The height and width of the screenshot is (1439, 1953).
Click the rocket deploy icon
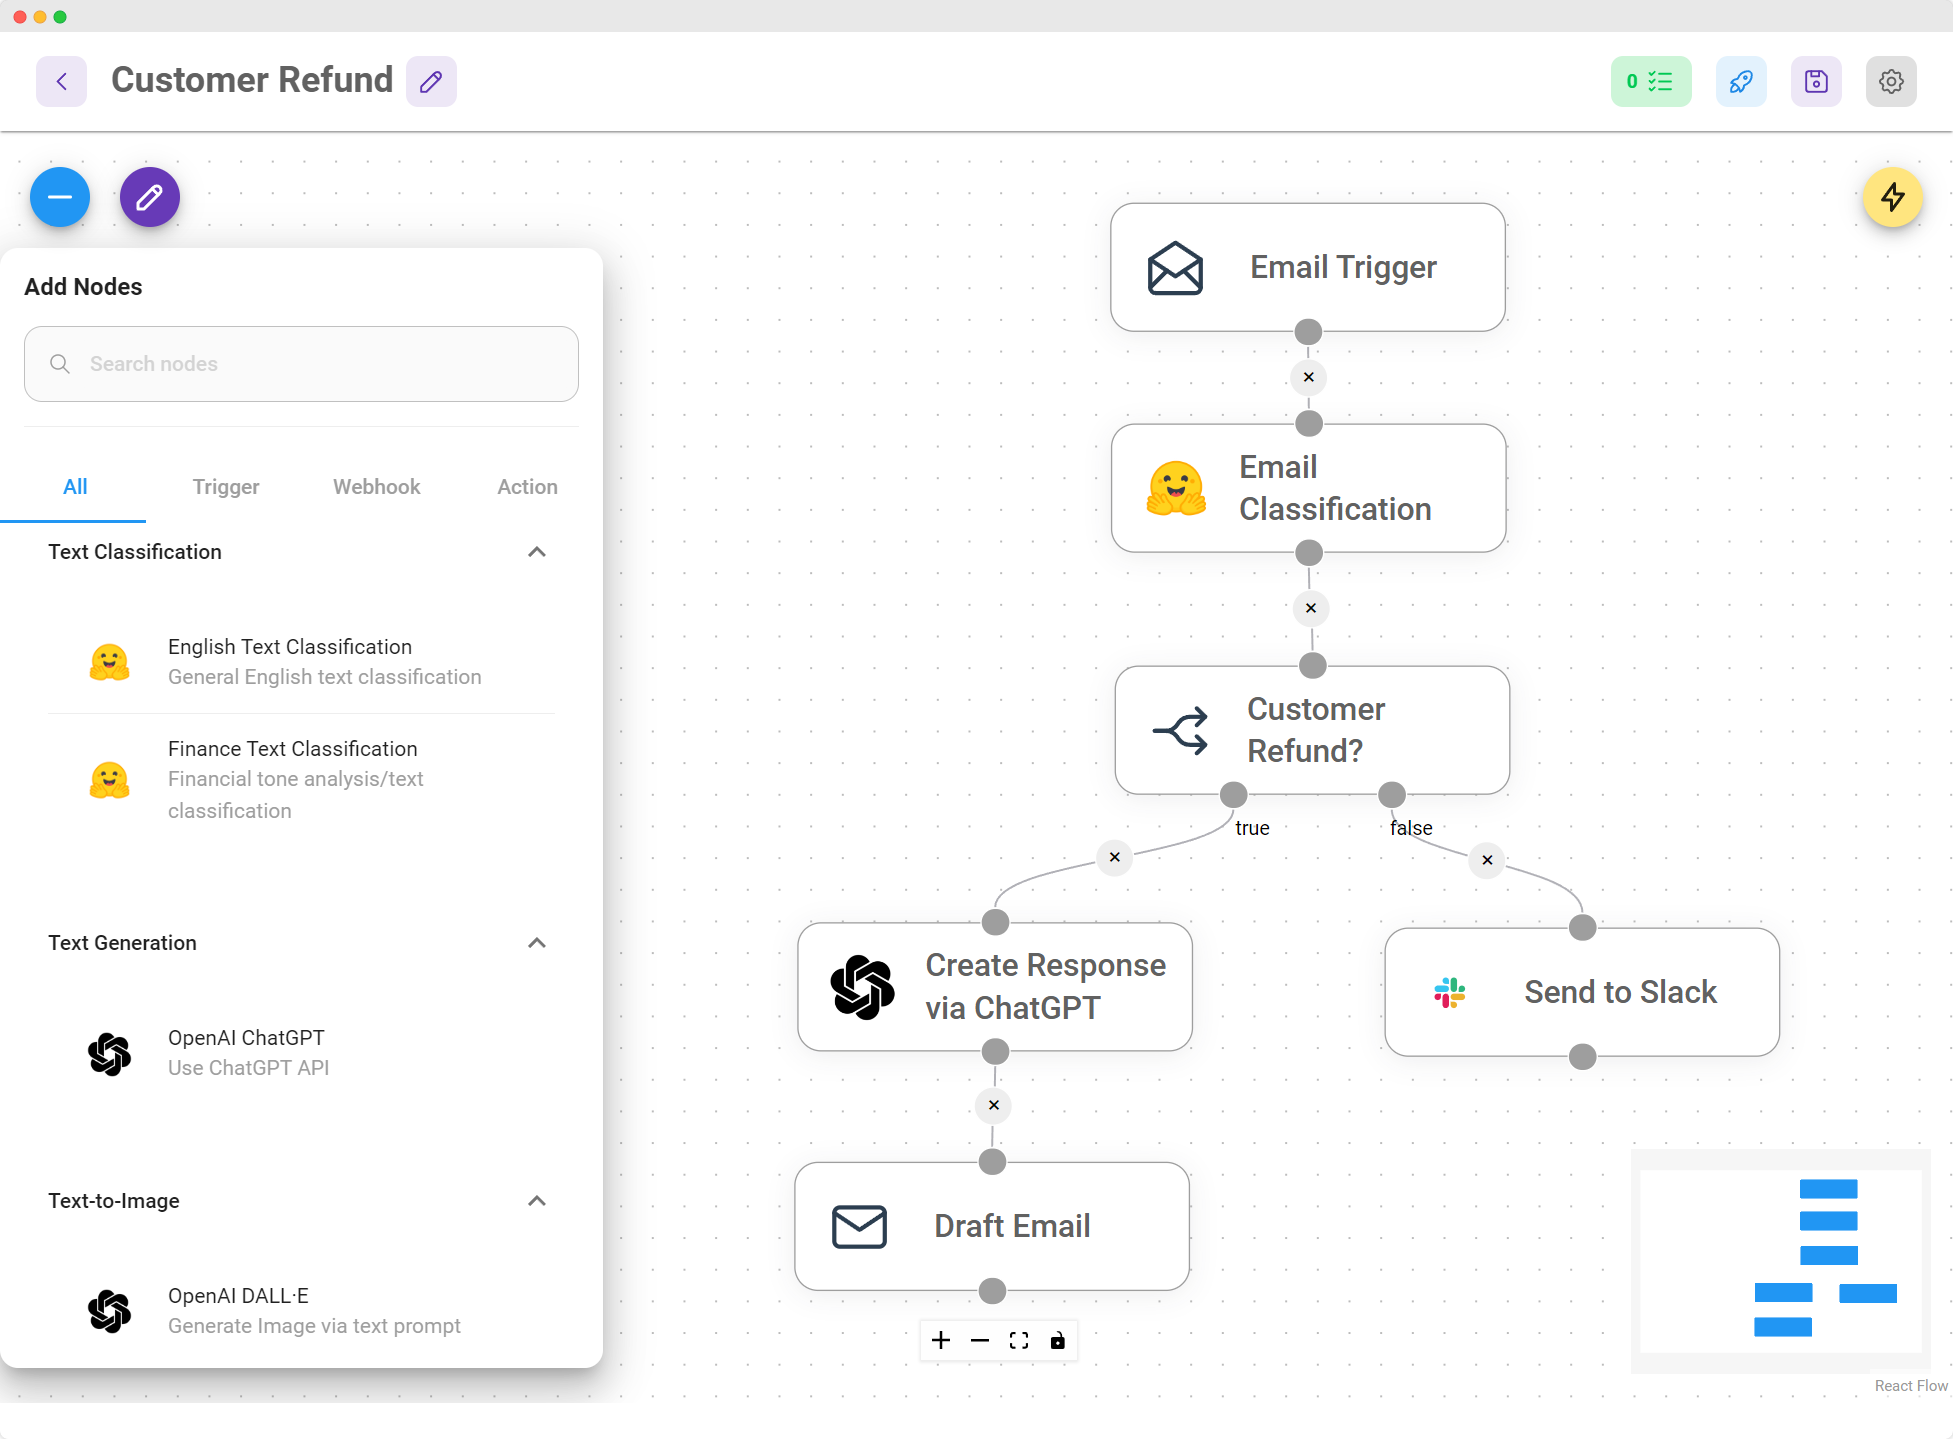tap(1741, 81)
